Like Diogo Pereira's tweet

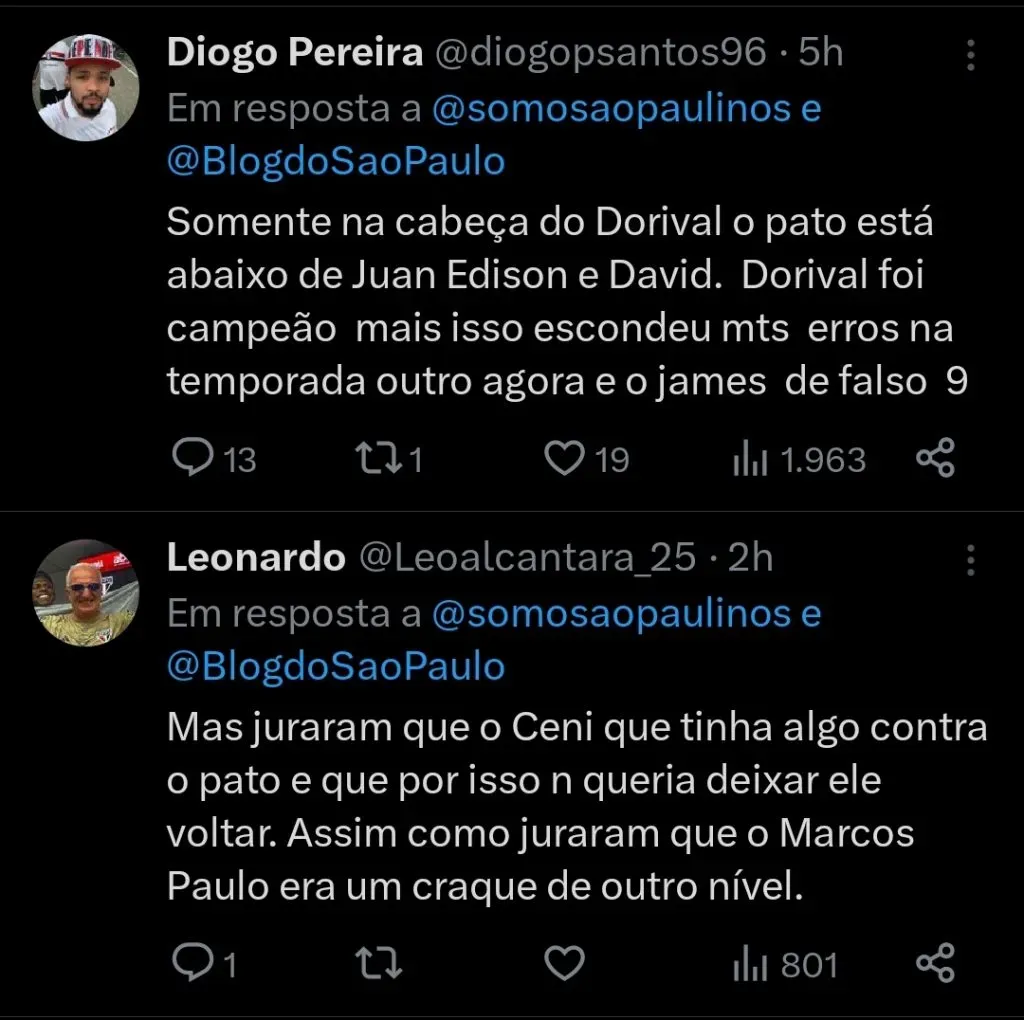tap(564, 458)
